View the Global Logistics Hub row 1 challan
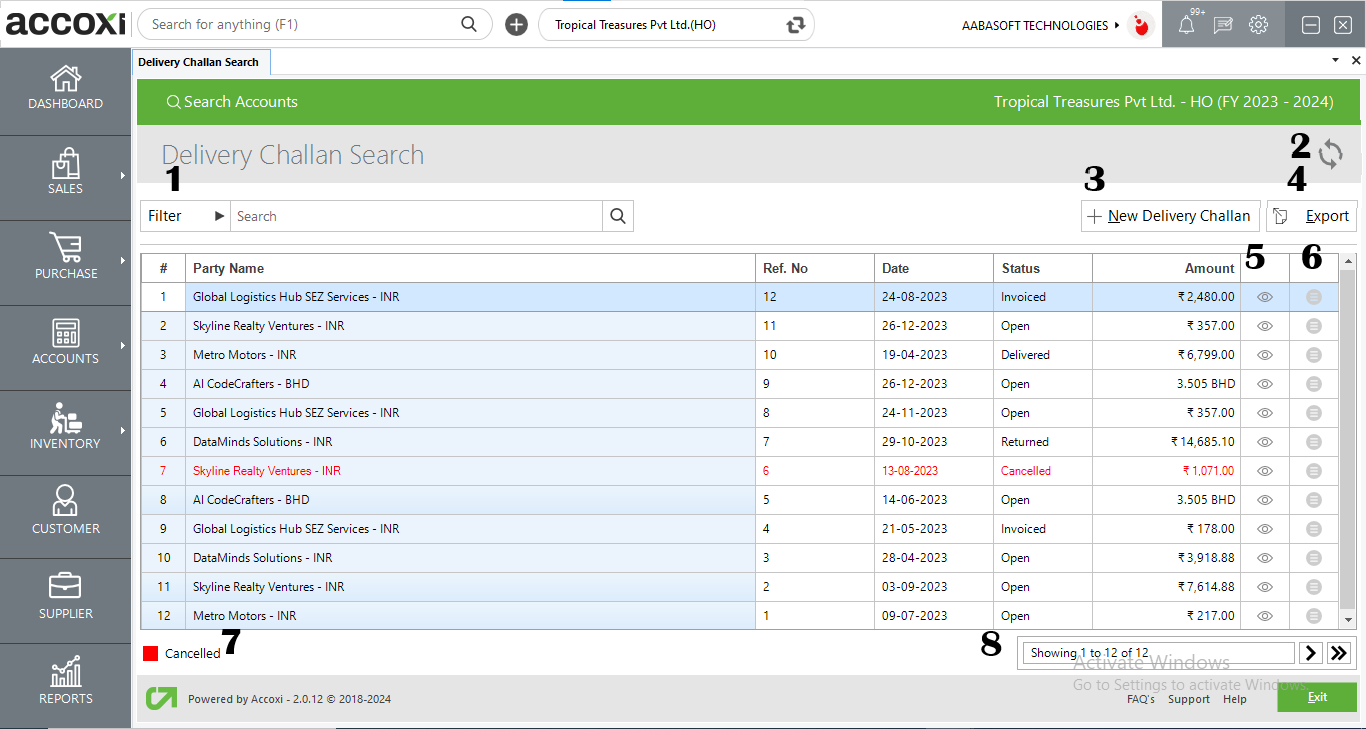This screenshot has width=1366, height=729. pos(1265,297)
